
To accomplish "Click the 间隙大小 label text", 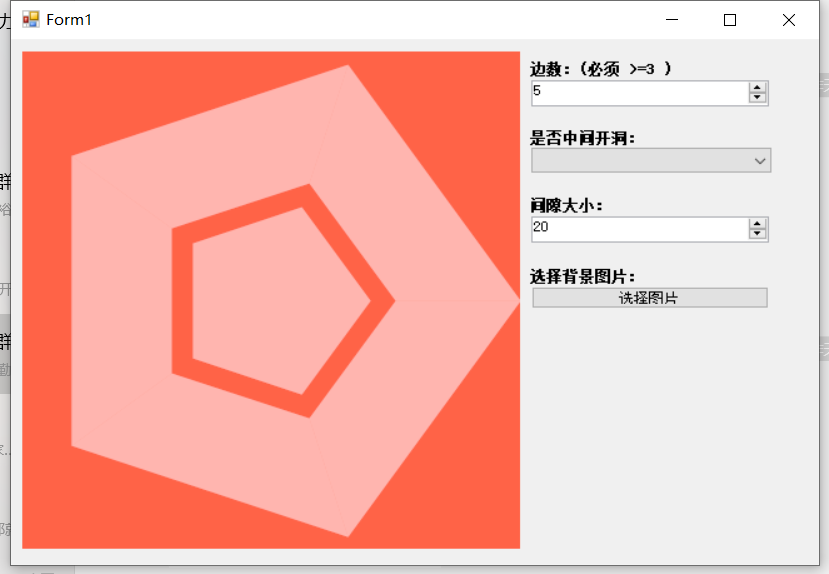I will click(566, 205).
